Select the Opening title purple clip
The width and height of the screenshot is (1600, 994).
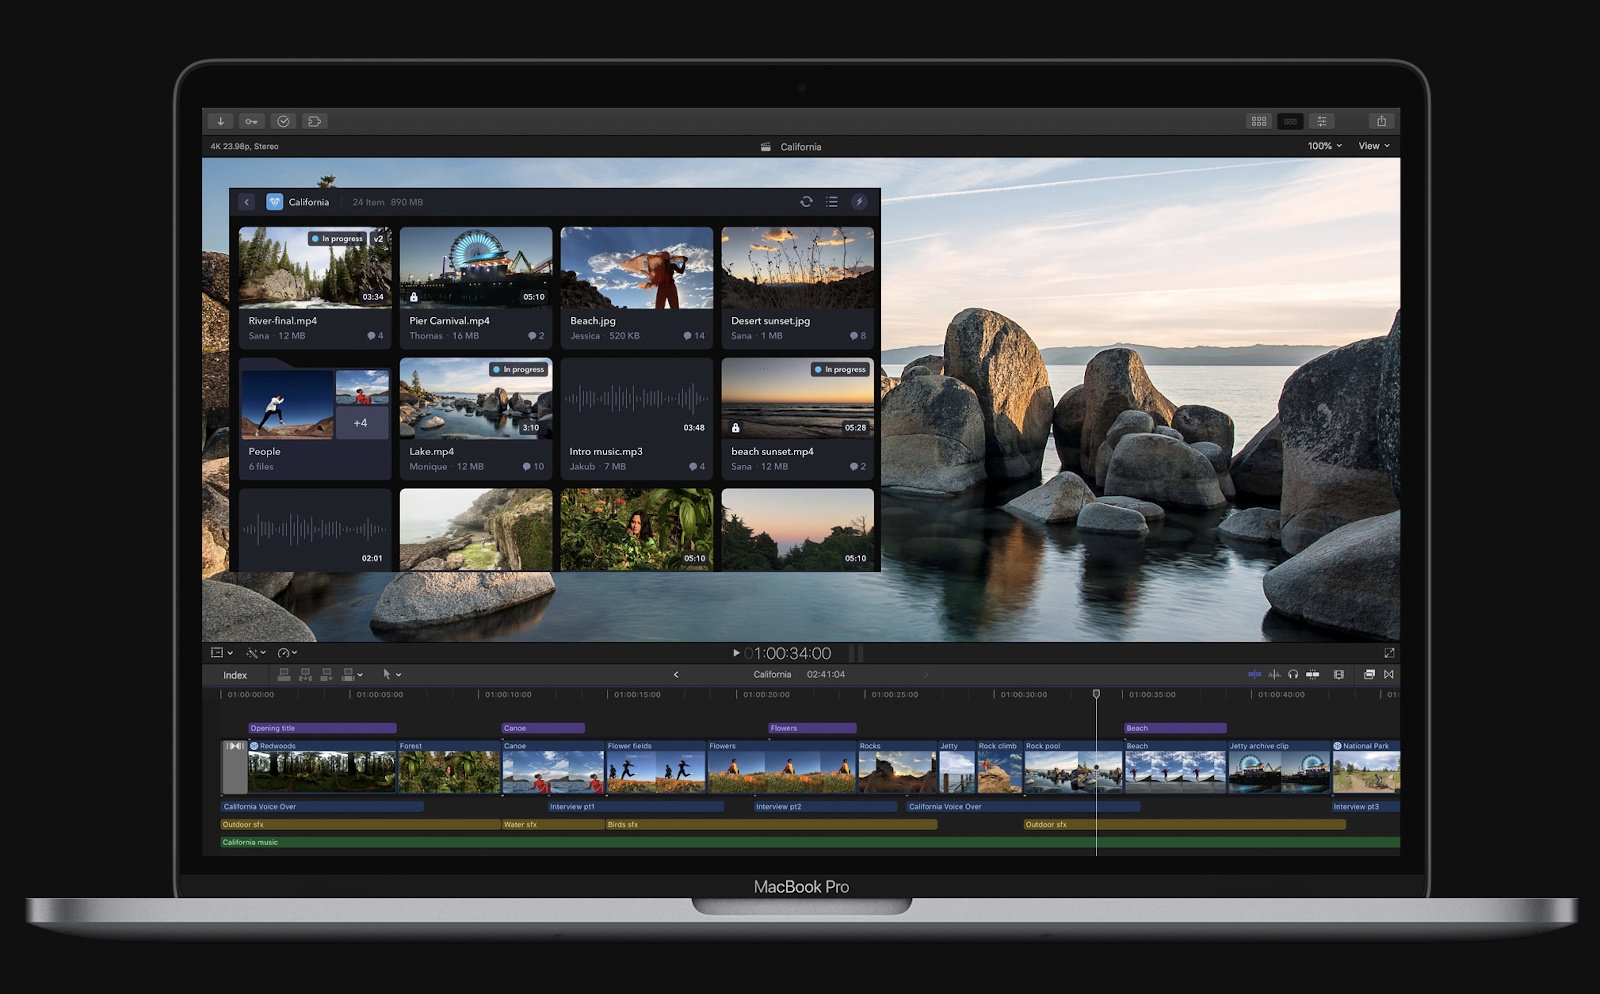[323, 728]
